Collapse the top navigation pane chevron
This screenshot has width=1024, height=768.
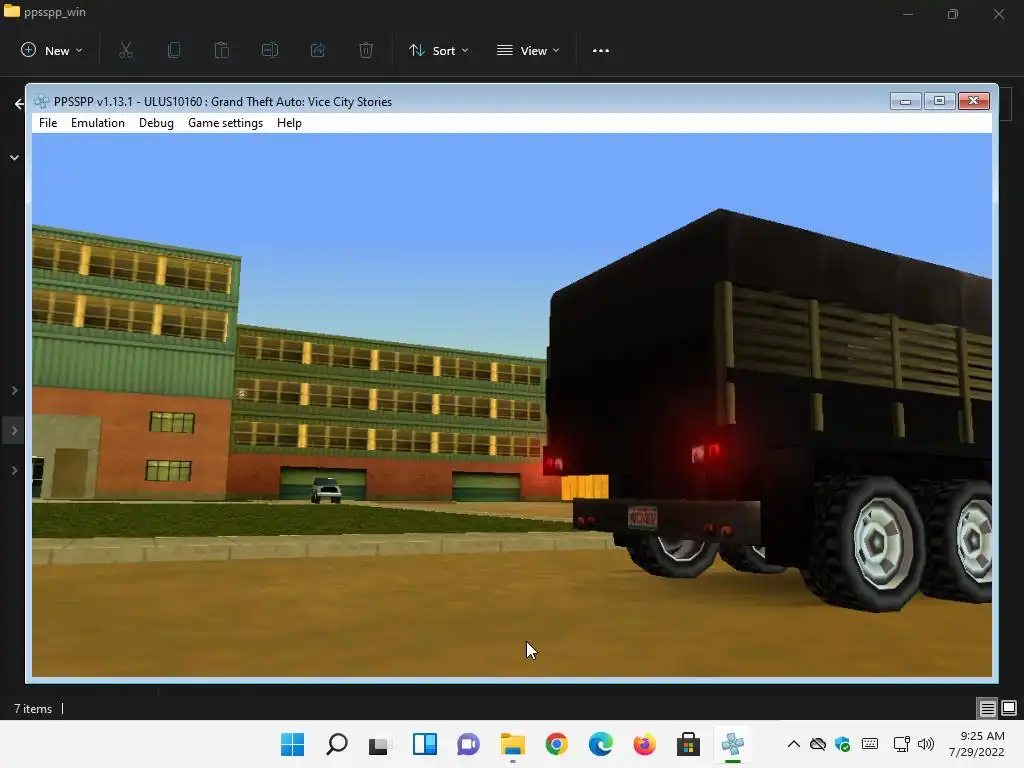pyautogui.click(x=14, y=157)
